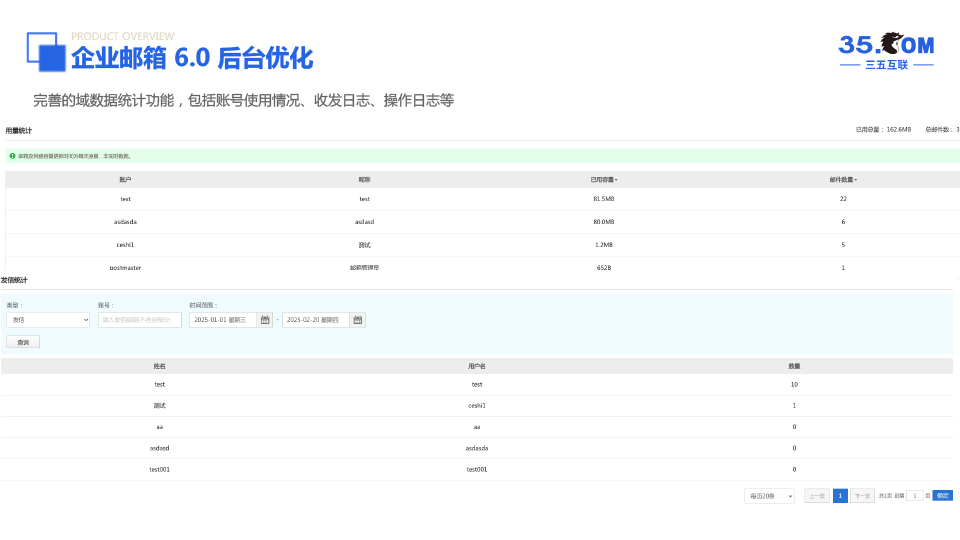
Task: Open the 类型 dropdown showing 发信
Action: [x=48, y=320]
